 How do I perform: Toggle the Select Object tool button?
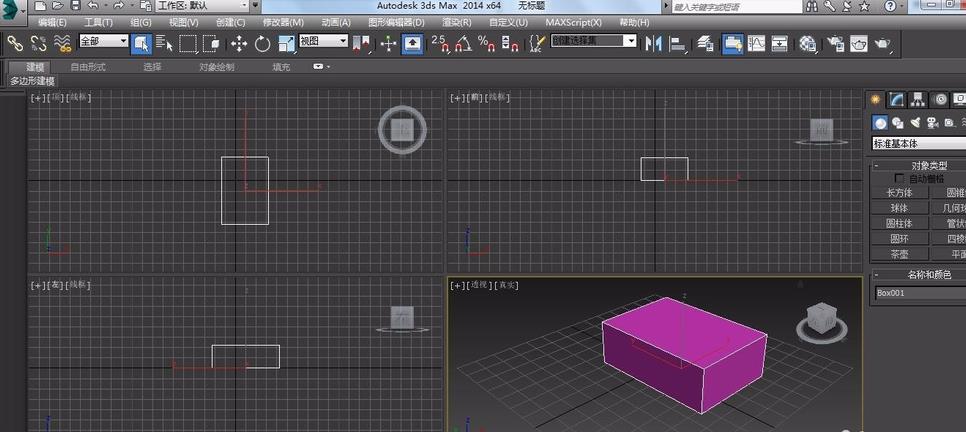coord(140,43)
